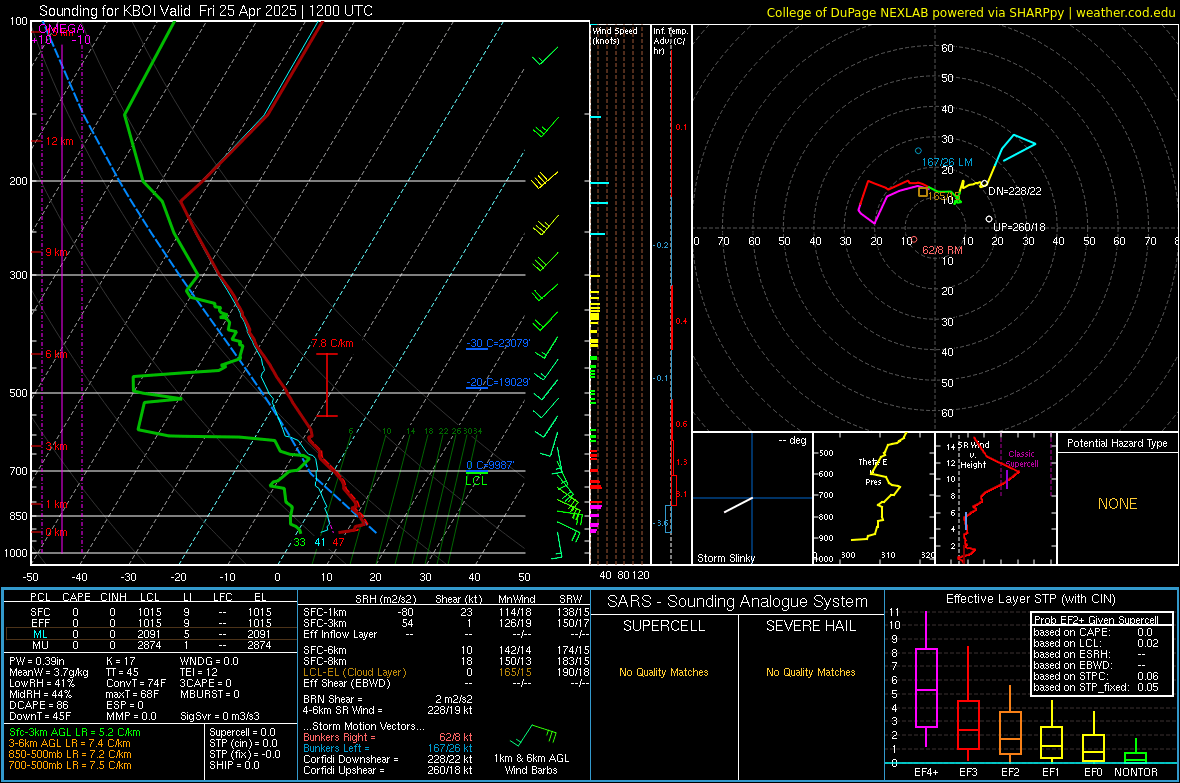
Task: Click the 9 km height marker
Action: pyautogui.click(x=57, y=252)
